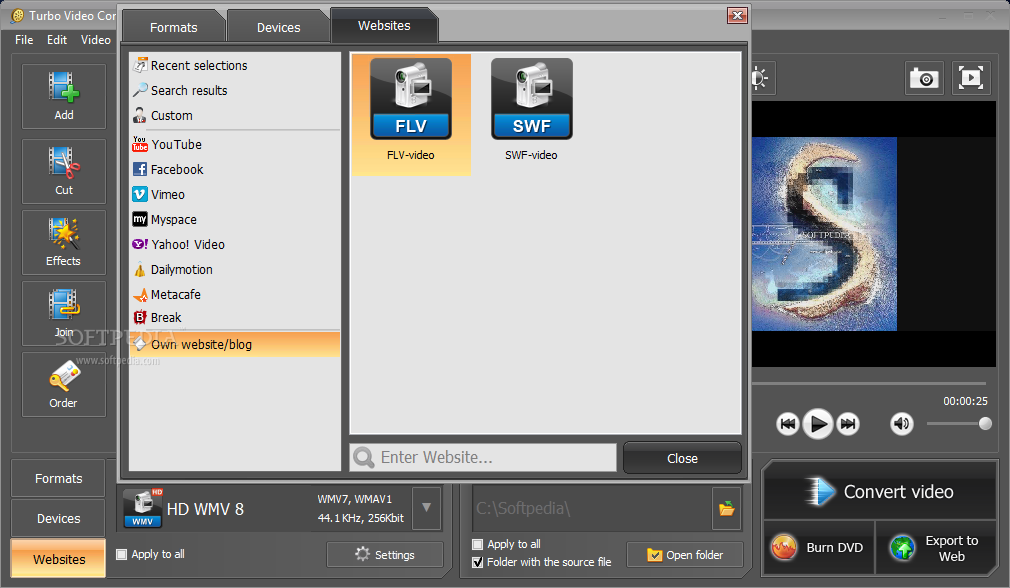Viewport: 1010px width, 588px height.
Task: Start Convert video
Action: point(880,491)
